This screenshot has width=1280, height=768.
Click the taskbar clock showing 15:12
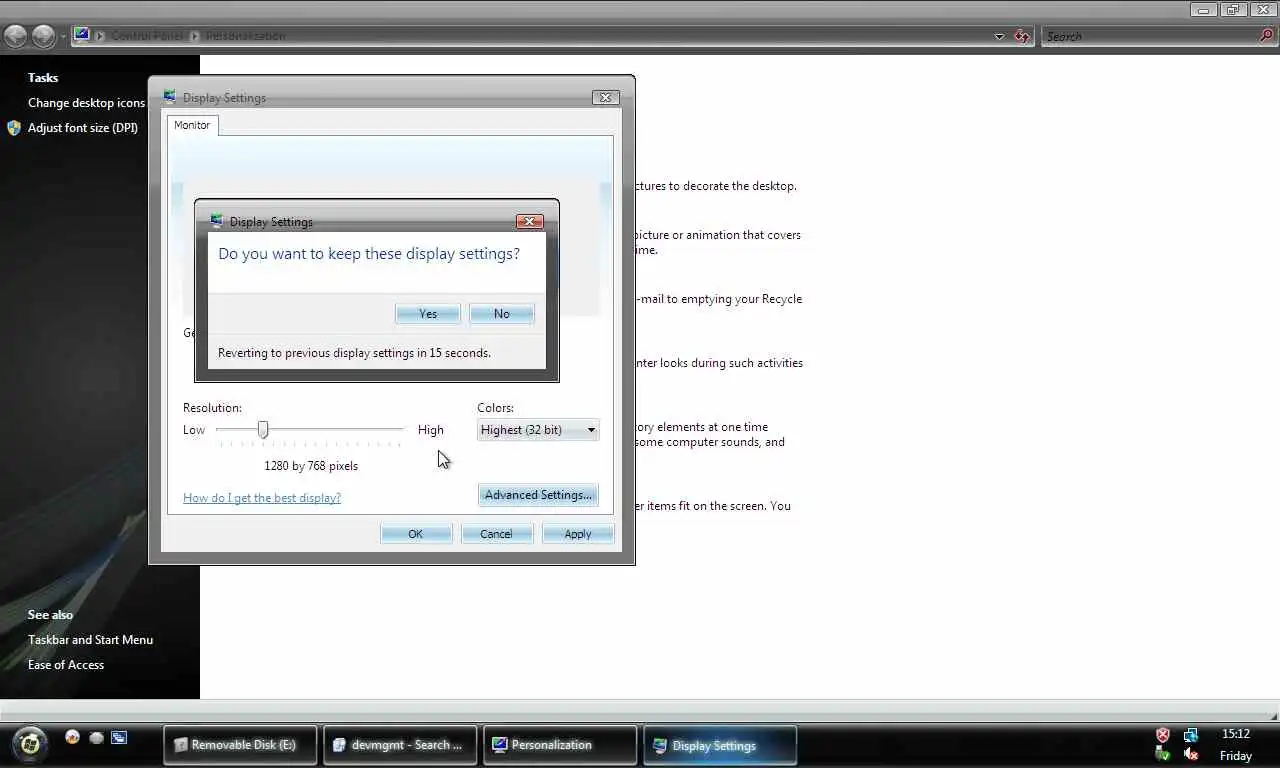(x=1236, y=734)
